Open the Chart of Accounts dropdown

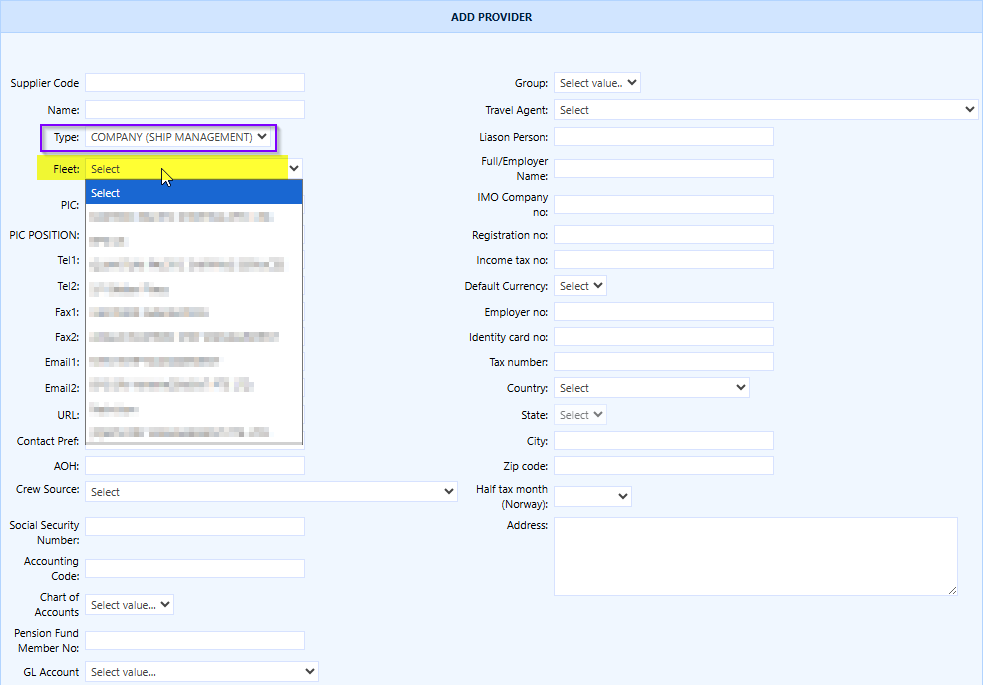[128, 604]
